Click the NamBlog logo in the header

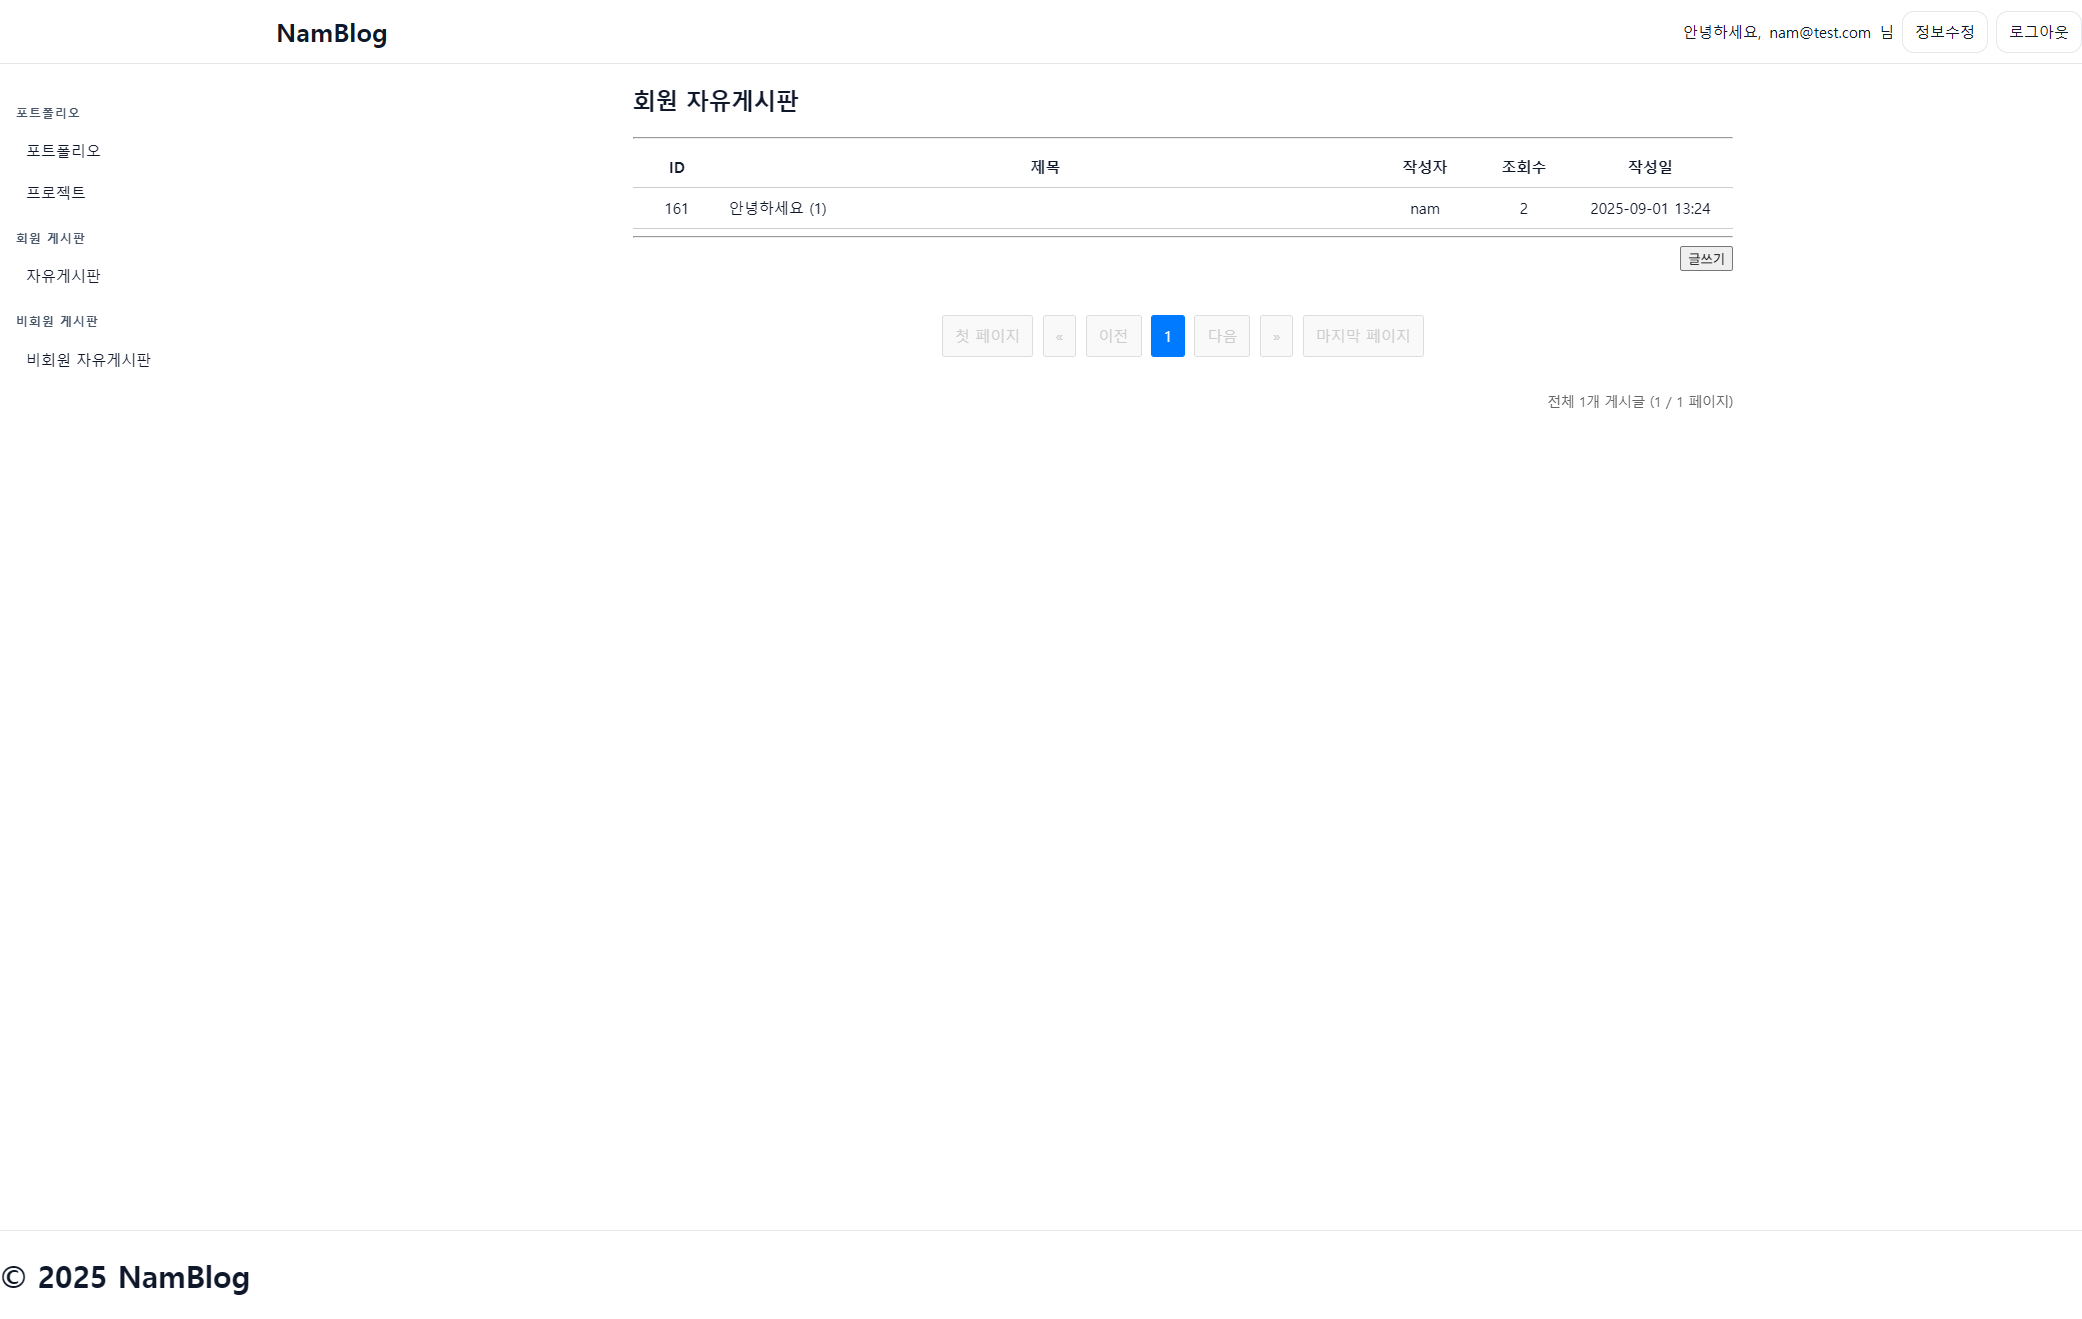(331, 33)
